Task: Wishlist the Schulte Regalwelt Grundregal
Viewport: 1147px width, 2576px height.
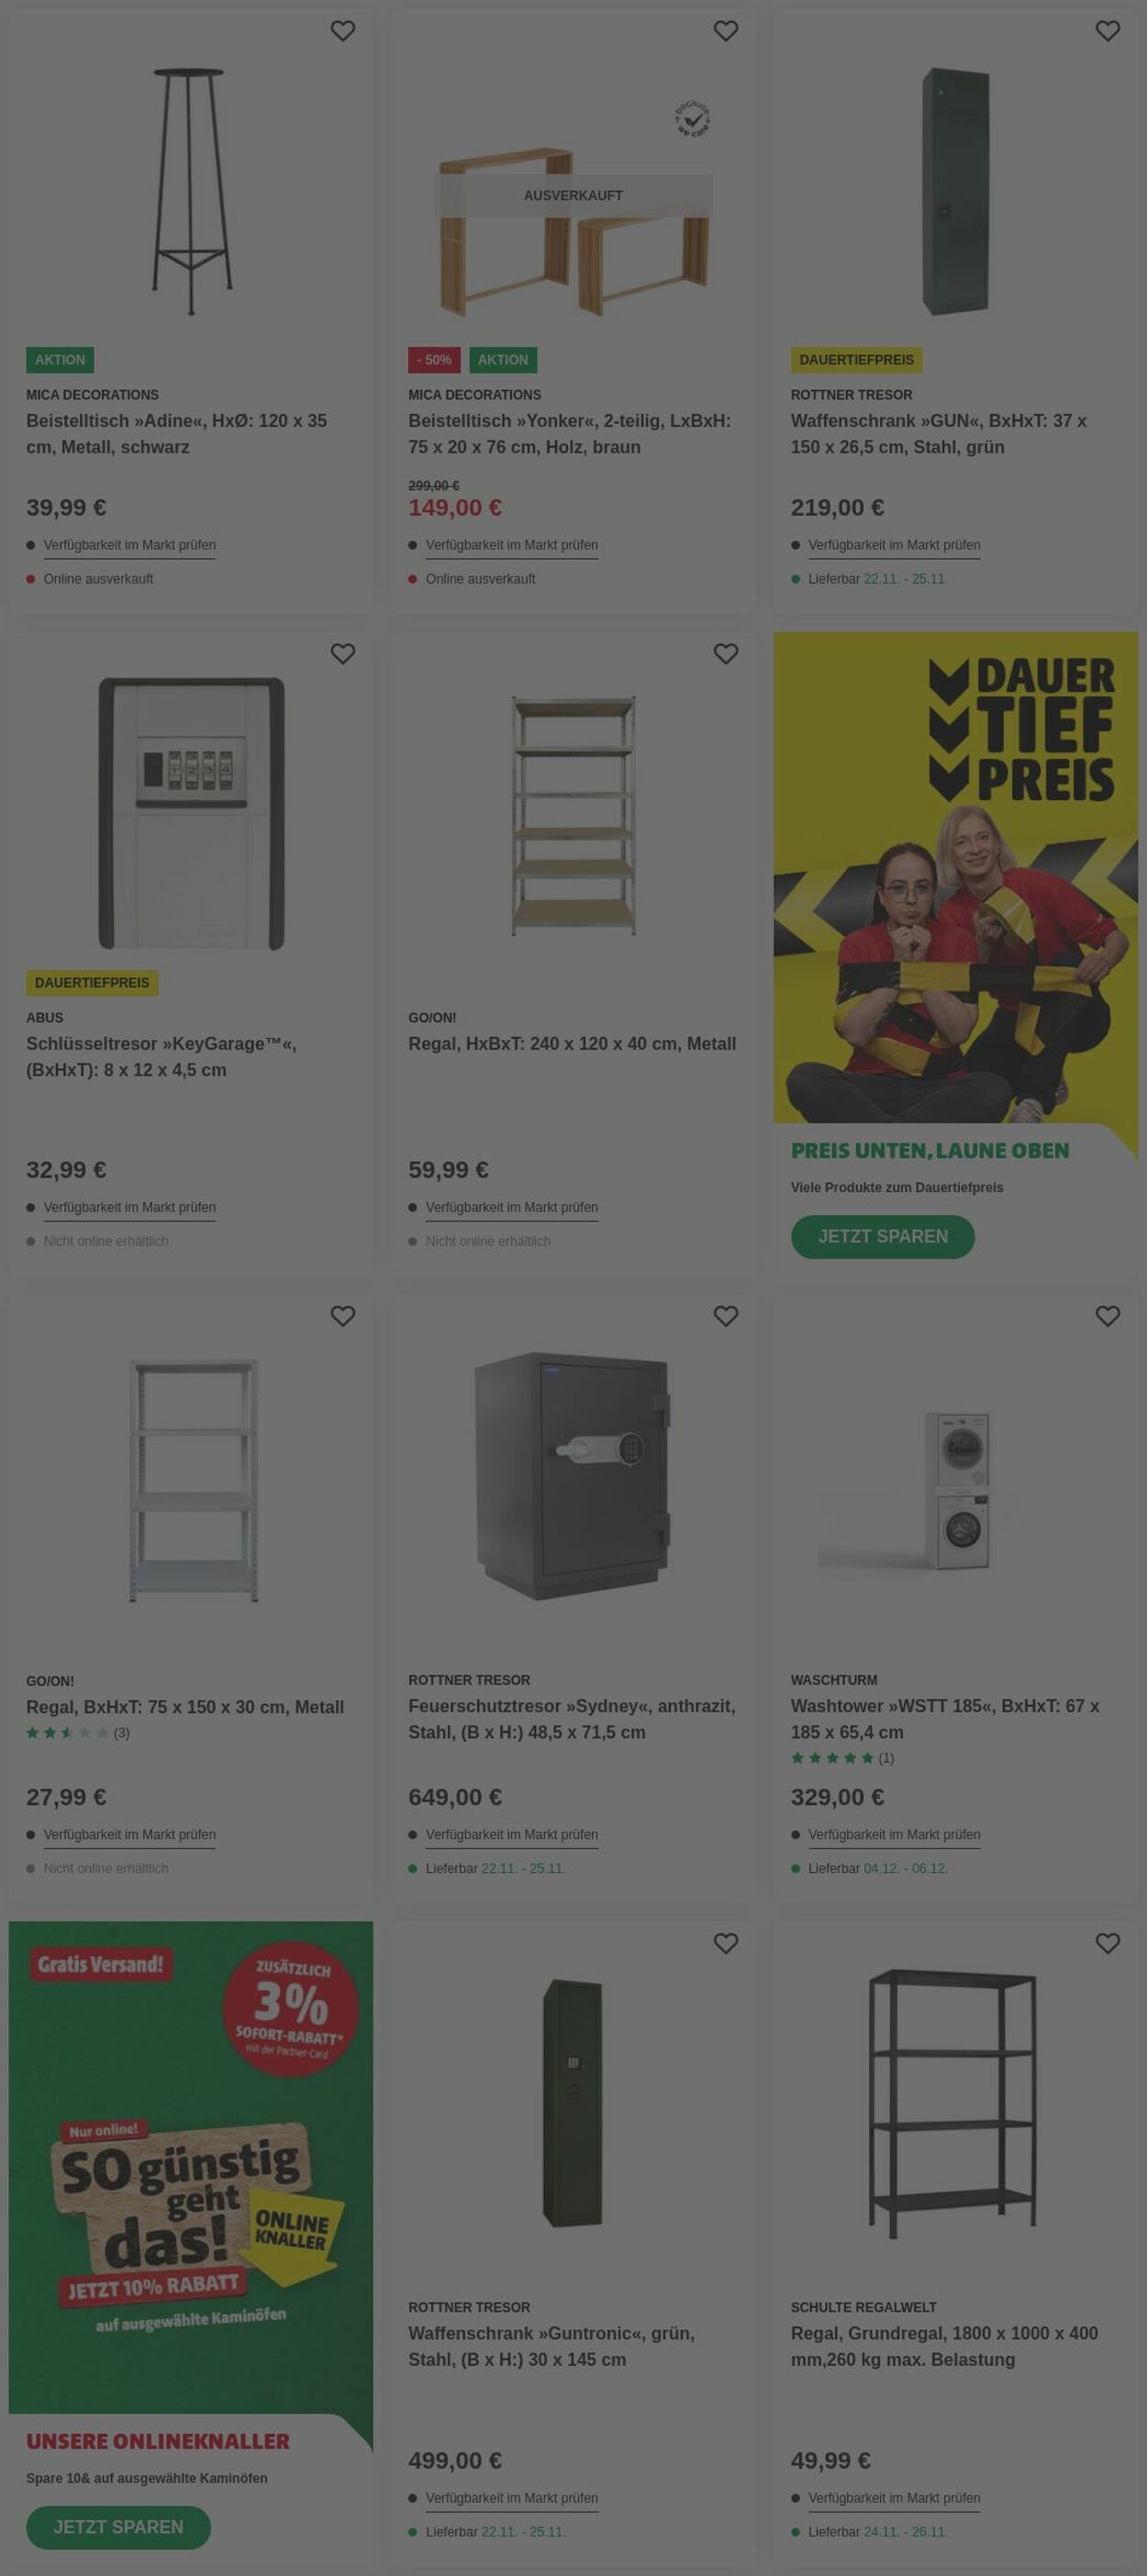Action: (x=1107, y=1944)
